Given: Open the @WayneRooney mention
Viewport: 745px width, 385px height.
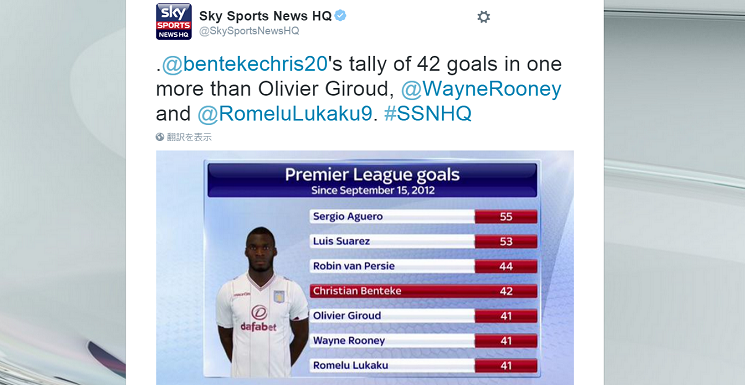Looking at the screenshot, I should [x=481, y=89].
